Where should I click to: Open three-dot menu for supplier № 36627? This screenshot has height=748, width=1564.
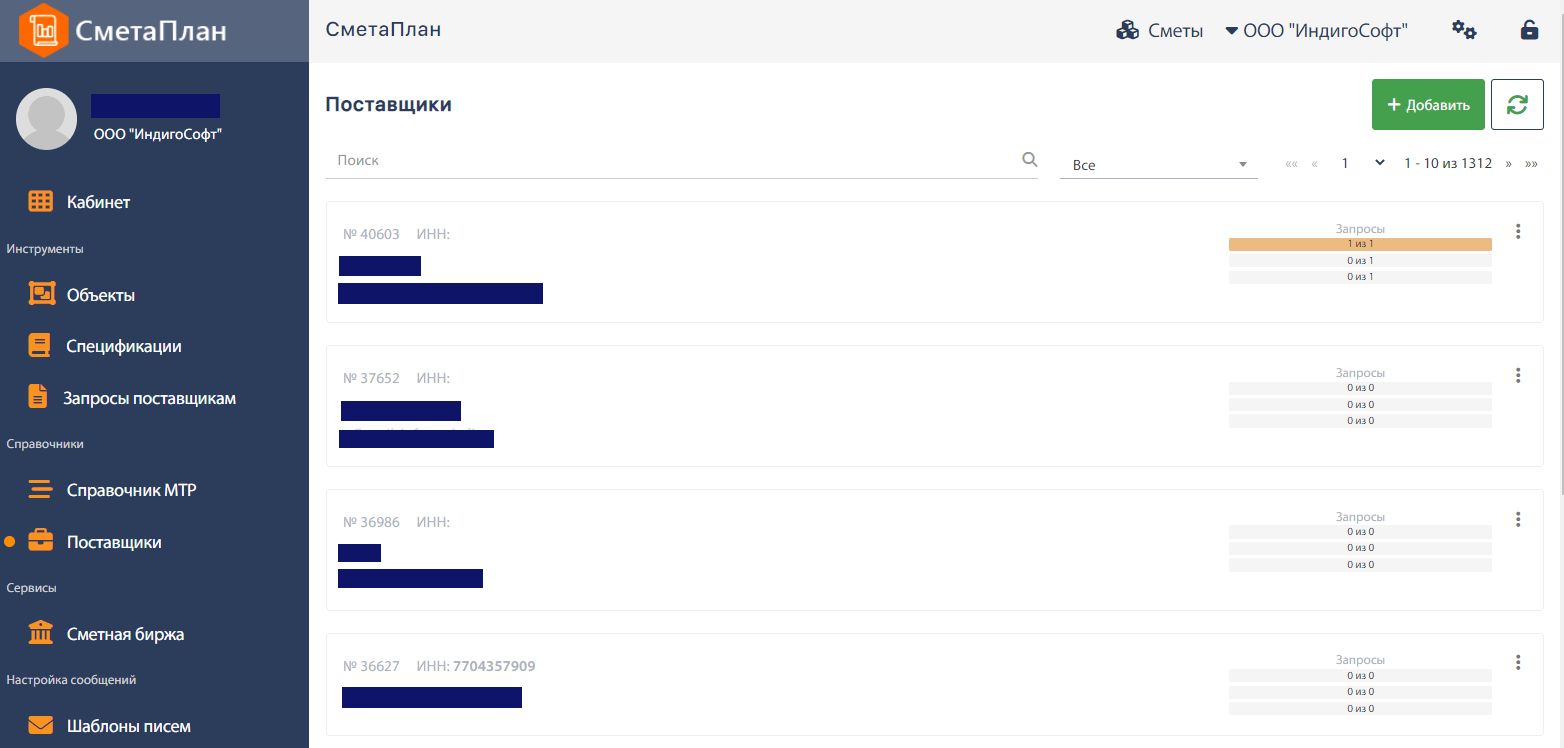1518,663
